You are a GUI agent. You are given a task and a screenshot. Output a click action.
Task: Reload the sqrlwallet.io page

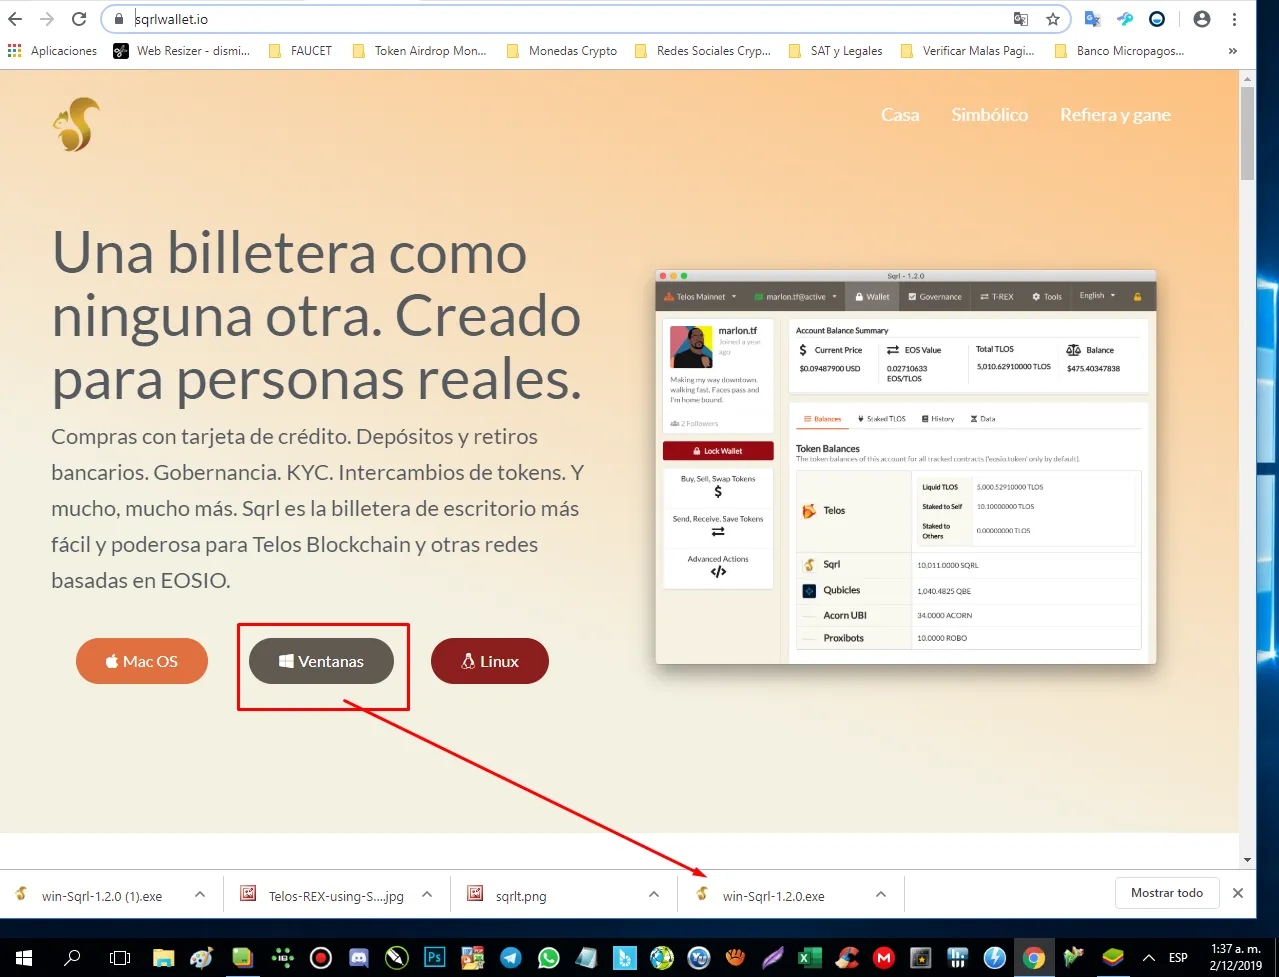[x=79, y=19]
